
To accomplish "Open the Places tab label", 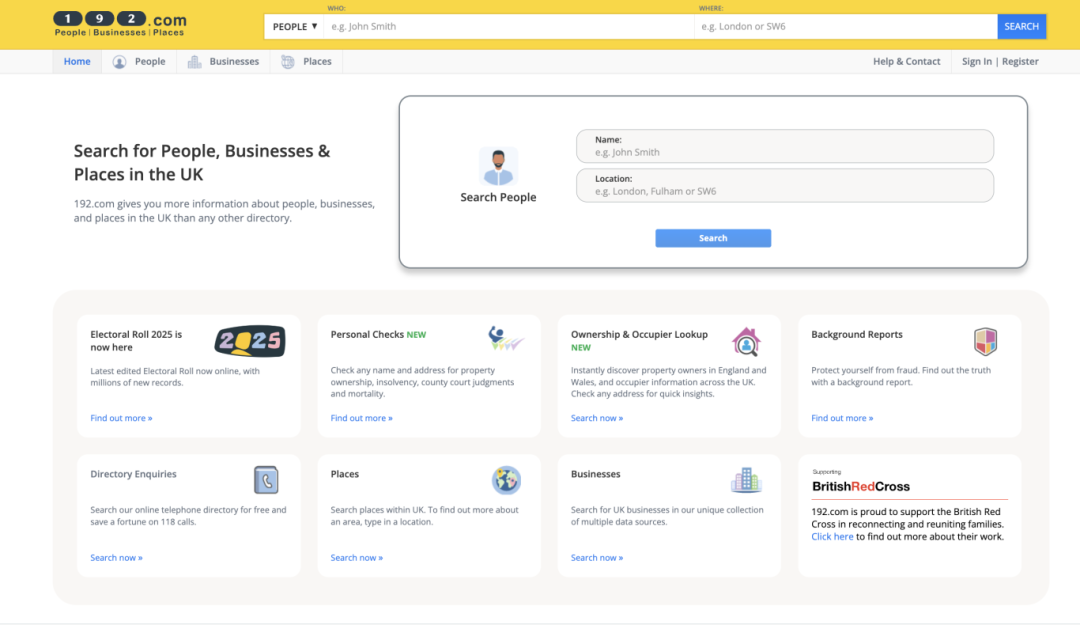I will coord(318,61).
